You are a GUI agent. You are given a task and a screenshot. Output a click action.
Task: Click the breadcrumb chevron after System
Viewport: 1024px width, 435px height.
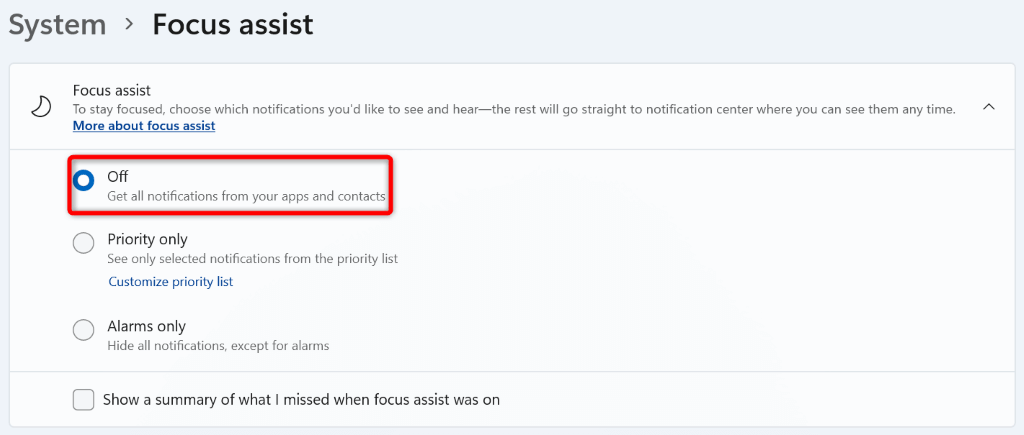pyautogui.click(x=129, y=24)
